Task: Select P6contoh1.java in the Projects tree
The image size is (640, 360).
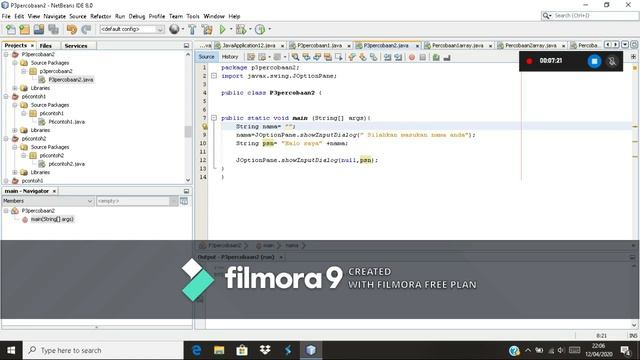Action: point(67,122)
